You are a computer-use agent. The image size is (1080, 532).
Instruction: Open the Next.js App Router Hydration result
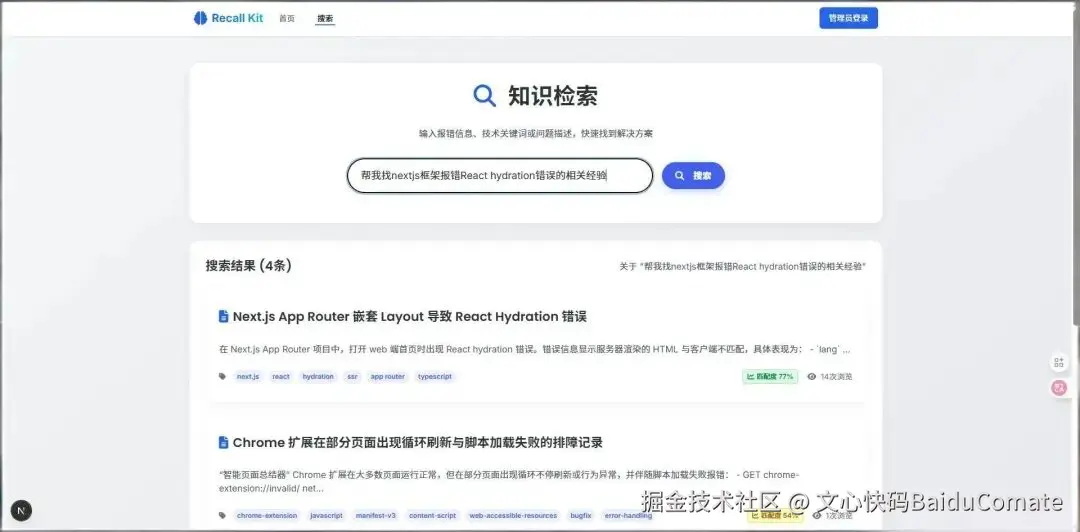410,316
